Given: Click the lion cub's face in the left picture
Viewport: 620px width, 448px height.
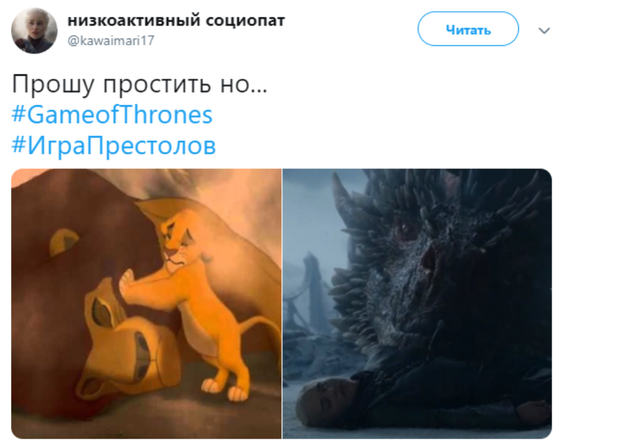Looking at the screenshot, I should coord(175,241).
